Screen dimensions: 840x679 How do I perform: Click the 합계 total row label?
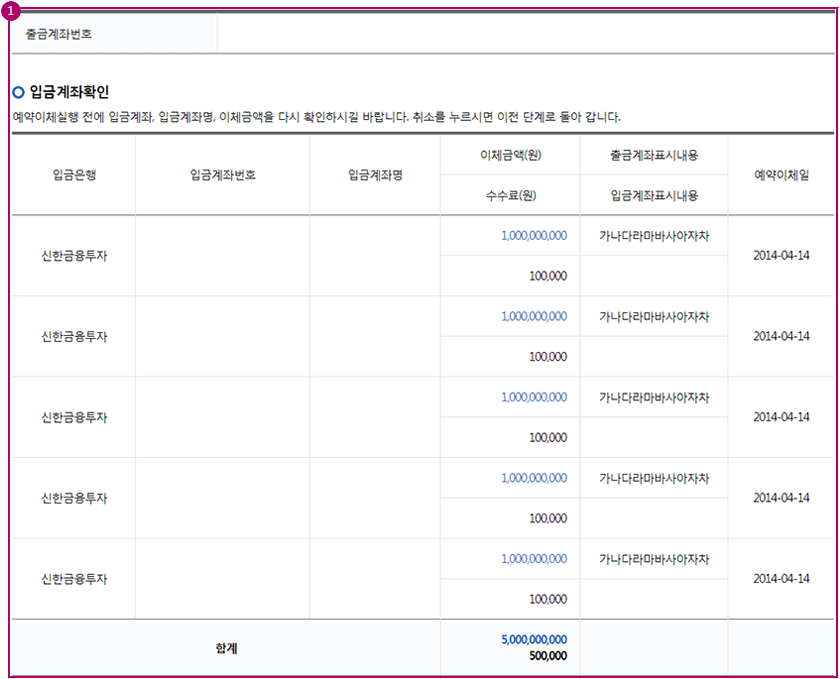pyautogui.click(x=226, y=648)
